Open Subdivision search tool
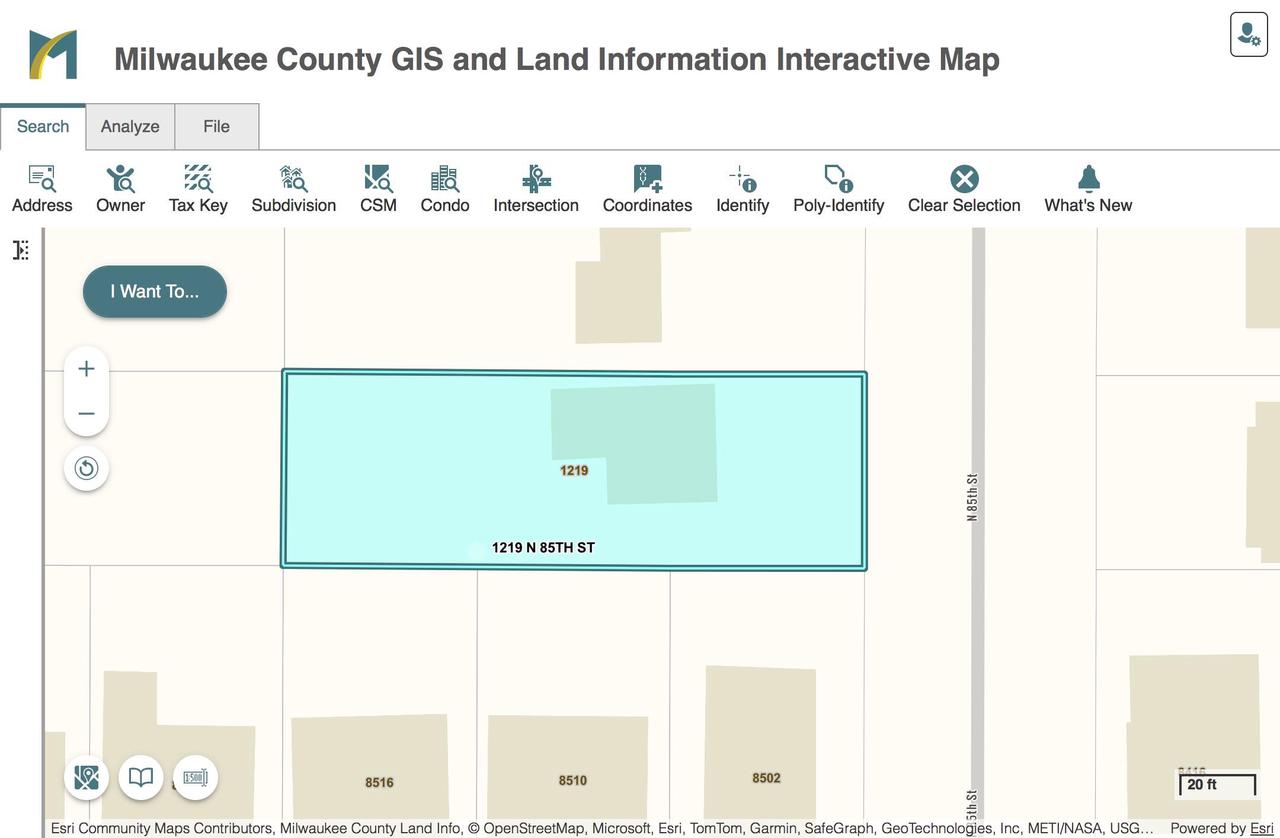This screenshot has height=838, width=1280. click(293, 189)
